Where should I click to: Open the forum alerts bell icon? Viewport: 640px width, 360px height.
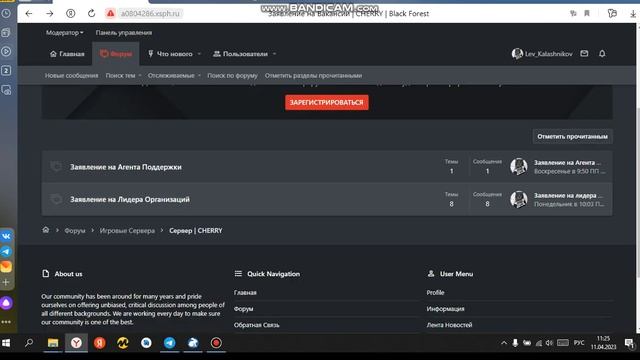tap(602, 53)
